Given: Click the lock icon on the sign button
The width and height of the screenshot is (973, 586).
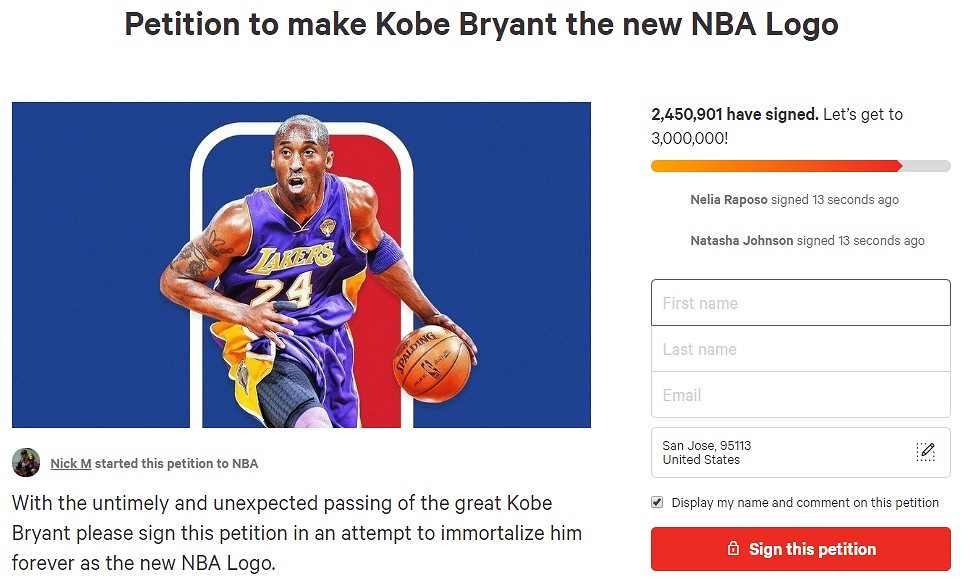Looking at the screenshot, I should pos(733,549).
